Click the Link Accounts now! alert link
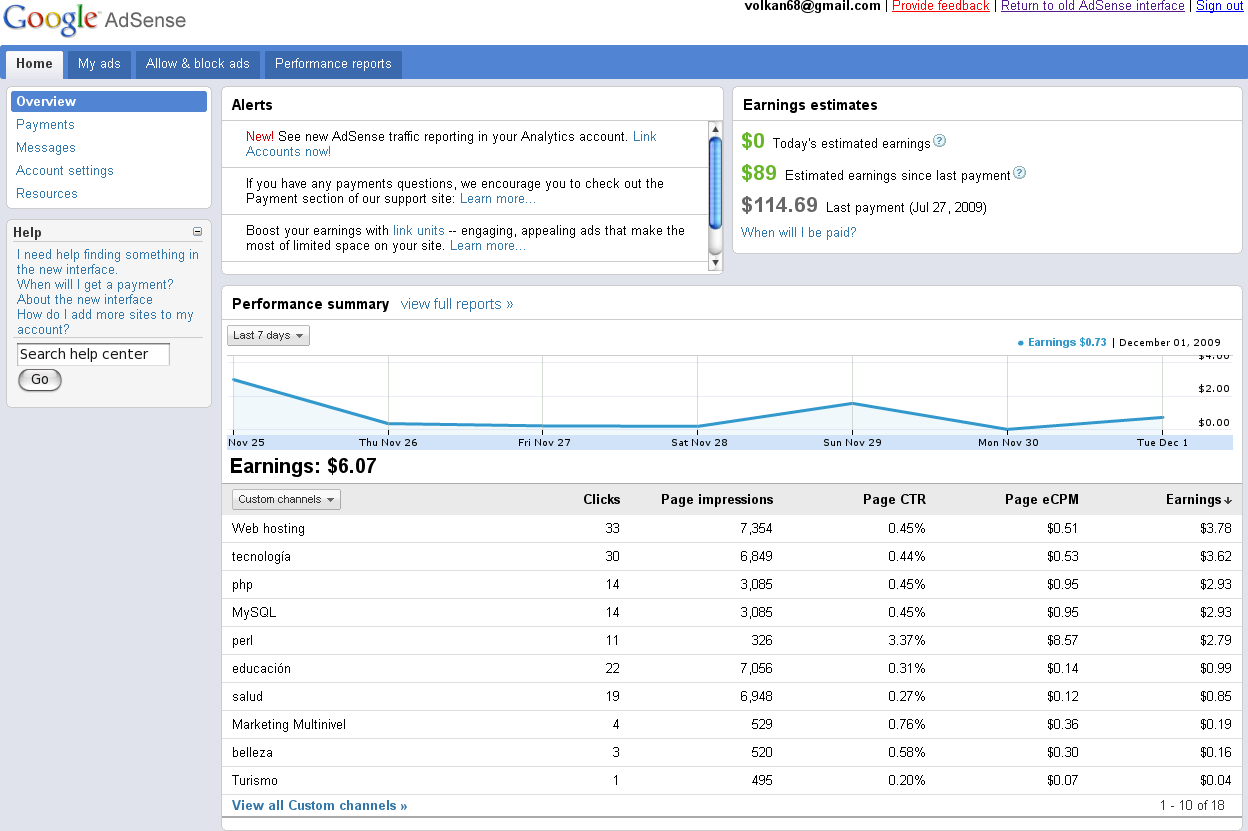The width and height of the screenshot is (1248, 831). [x=451, y=144]
